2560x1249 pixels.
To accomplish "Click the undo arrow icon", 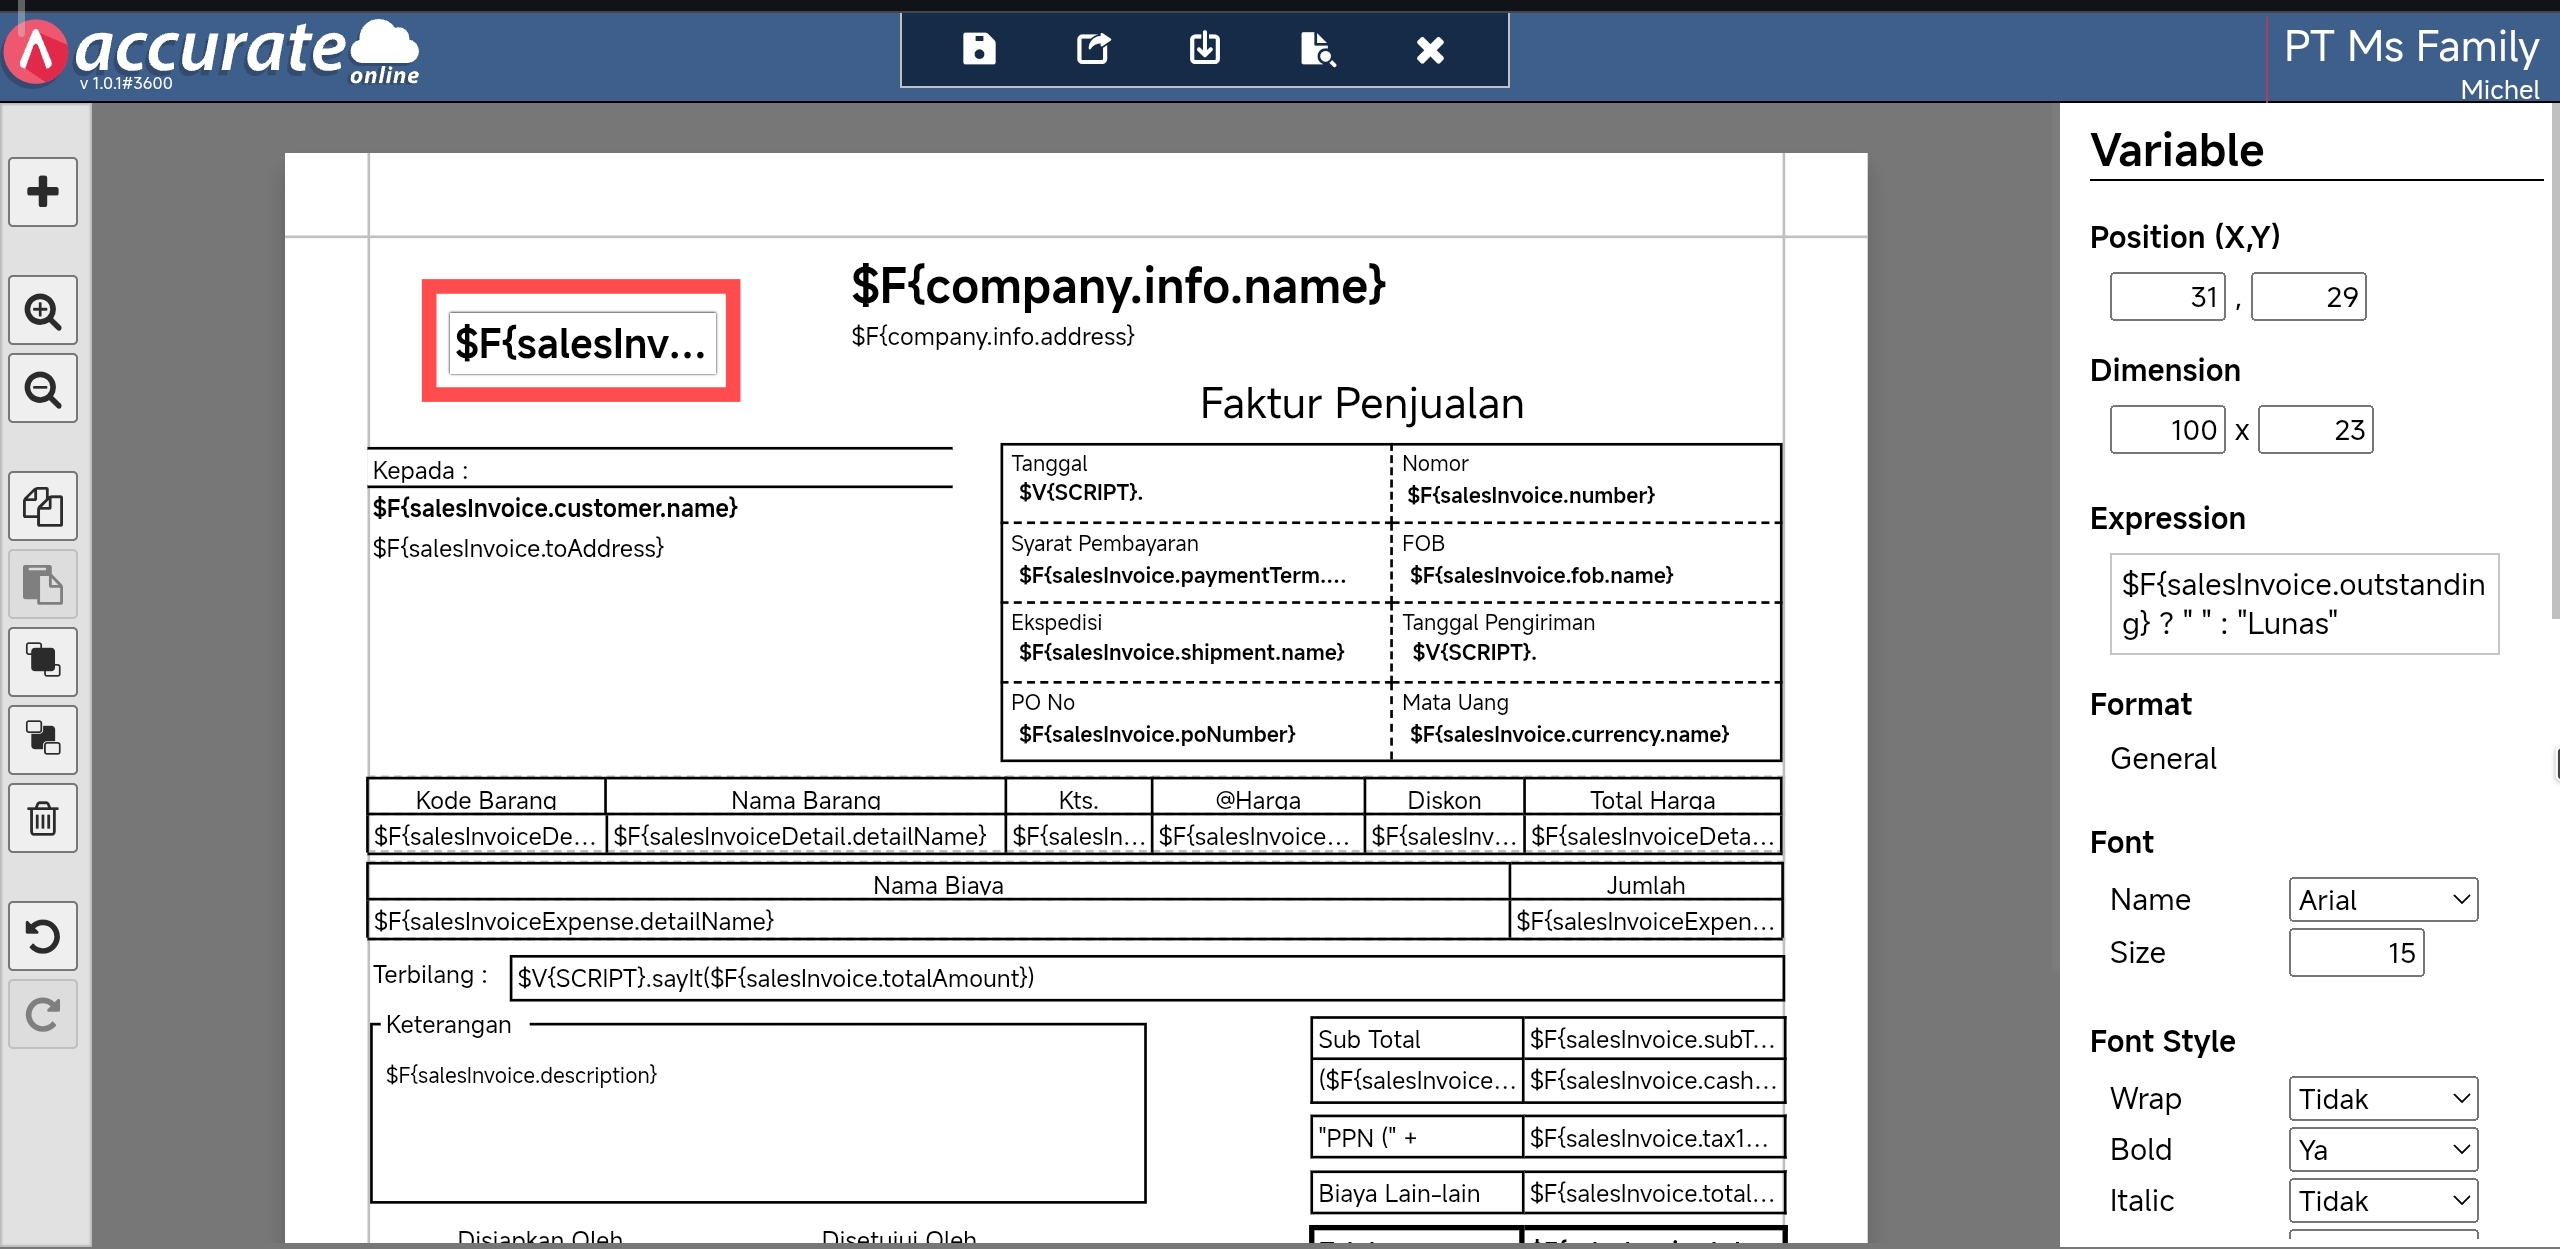I will [43, 937].
